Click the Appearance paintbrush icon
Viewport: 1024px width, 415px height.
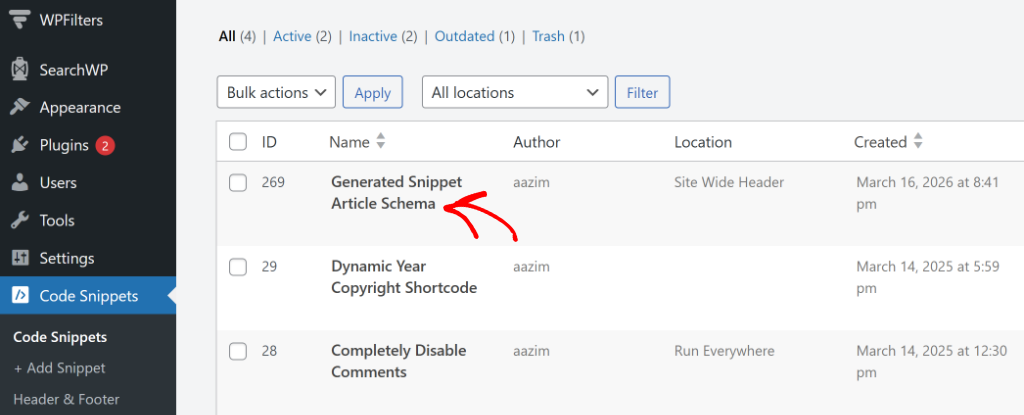click(20, 107)
